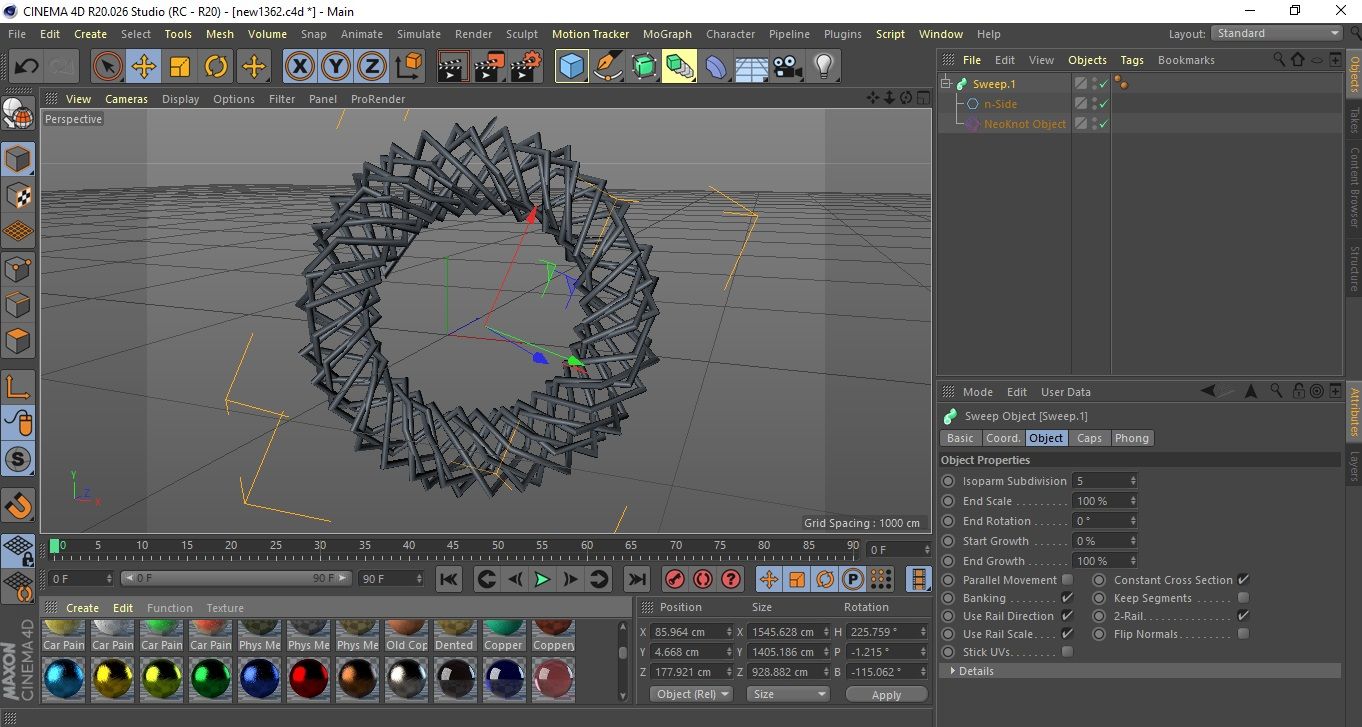Open Edit Render Settings icon

coord(526,67)
